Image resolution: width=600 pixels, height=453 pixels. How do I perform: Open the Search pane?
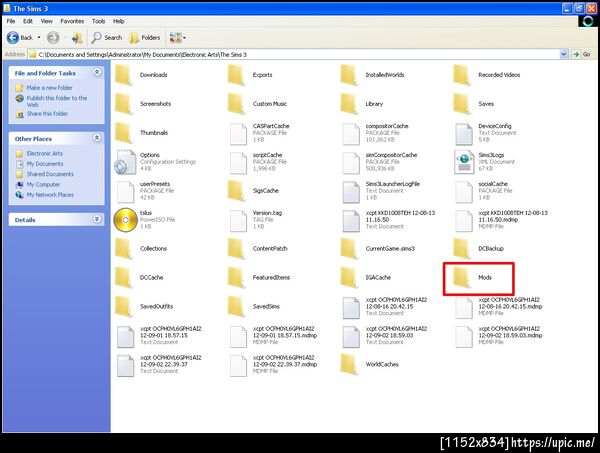click(107, 37)
